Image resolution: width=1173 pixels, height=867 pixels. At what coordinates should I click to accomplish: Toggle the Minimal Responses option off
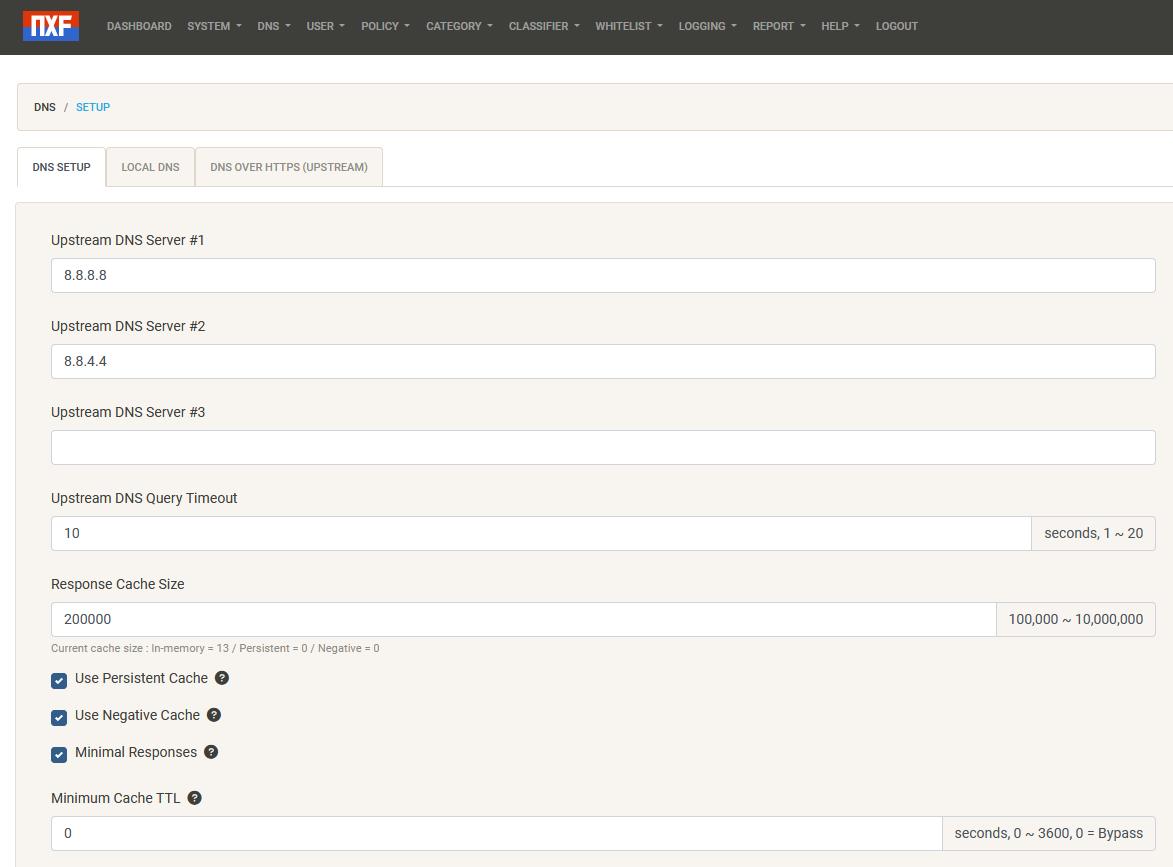coord(58,754)
